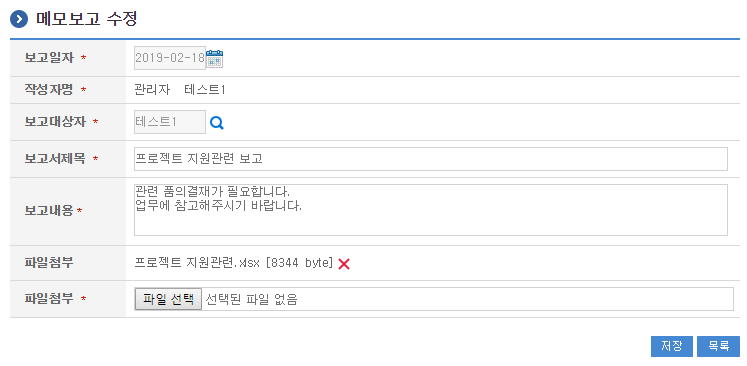The image size is (747, 366).
Task: Focus the 보고대상자 input field
Action: (x=170, y=122)
